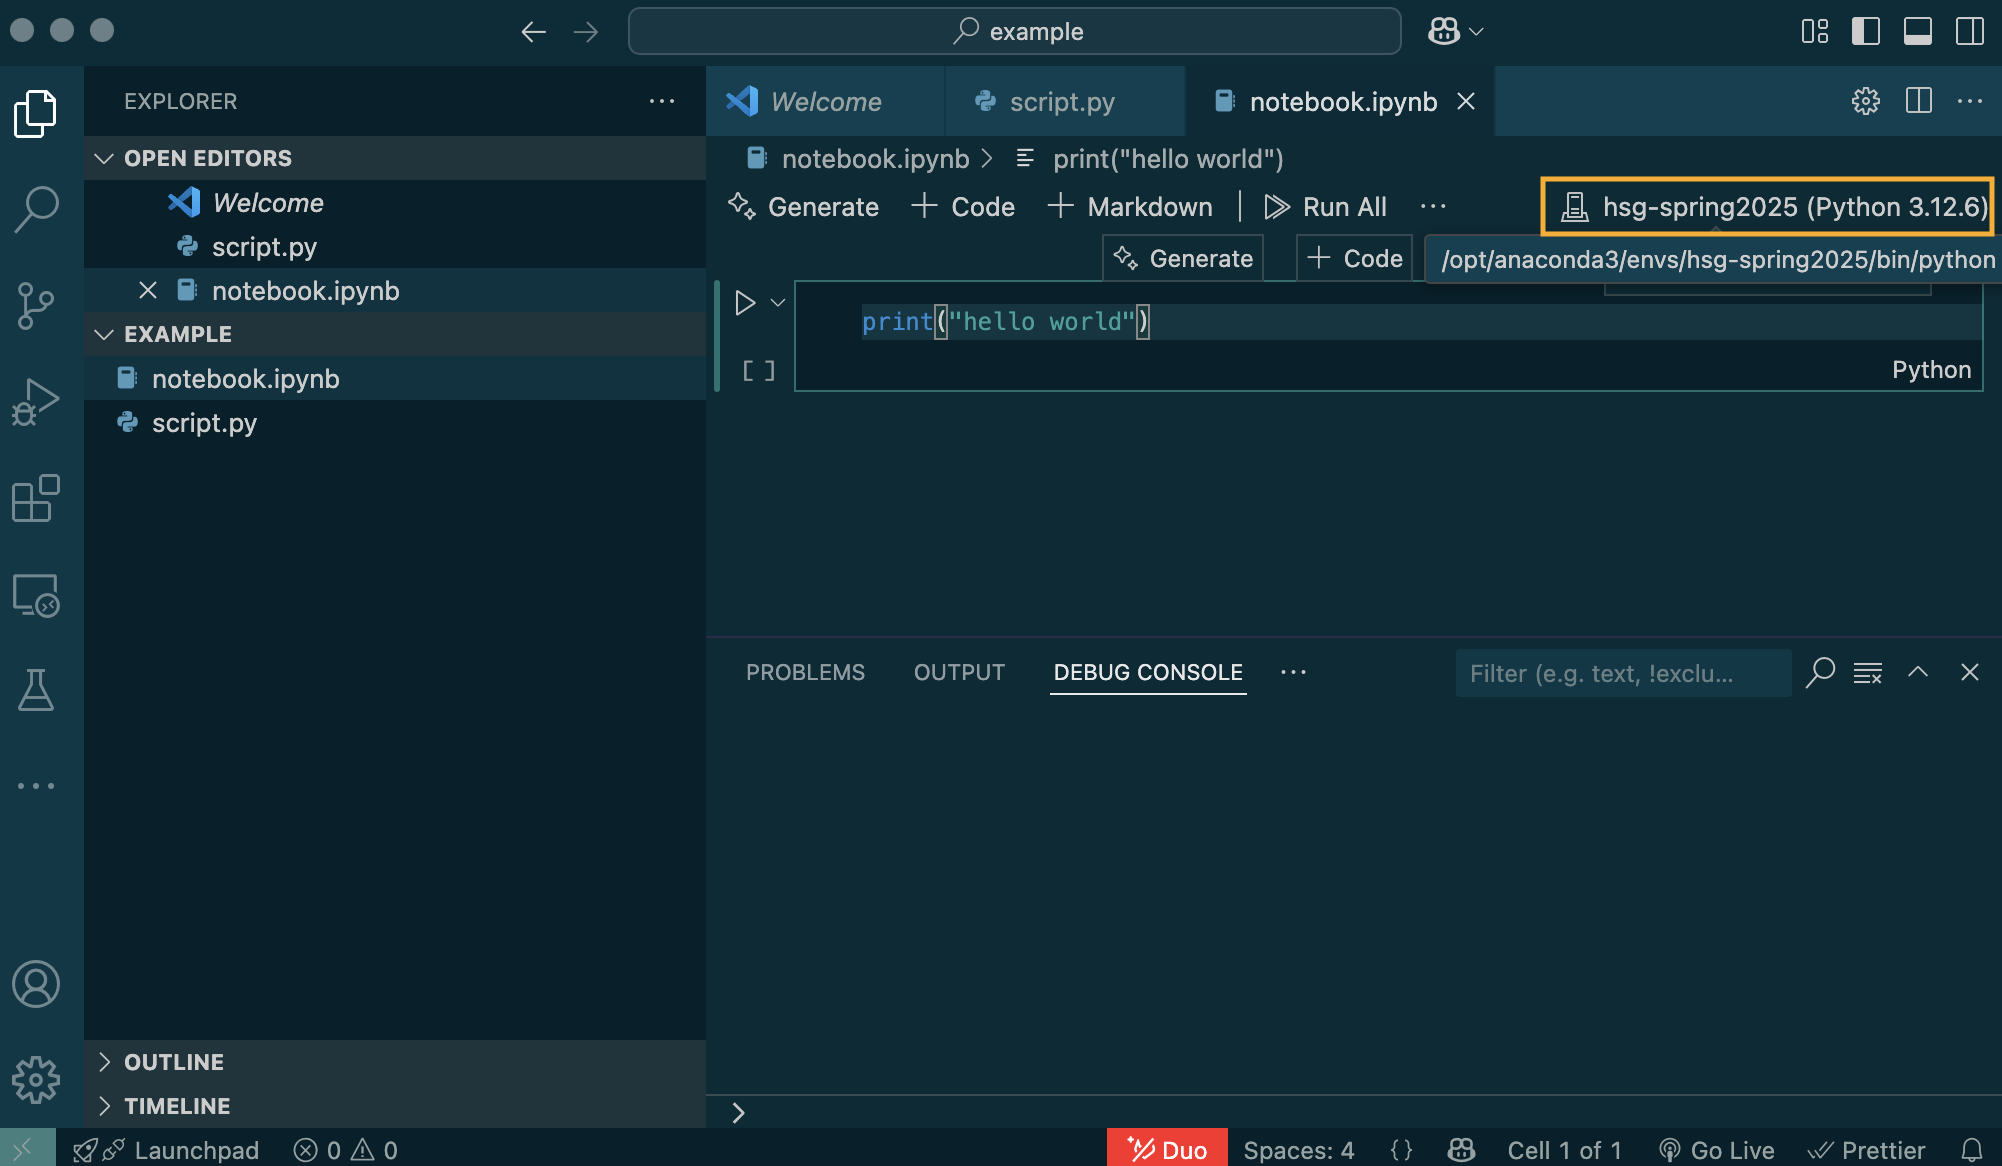Screen dimensions: 2002x1166
Task: Click the notifications bell in status bar
Action: point(1971,1150)
